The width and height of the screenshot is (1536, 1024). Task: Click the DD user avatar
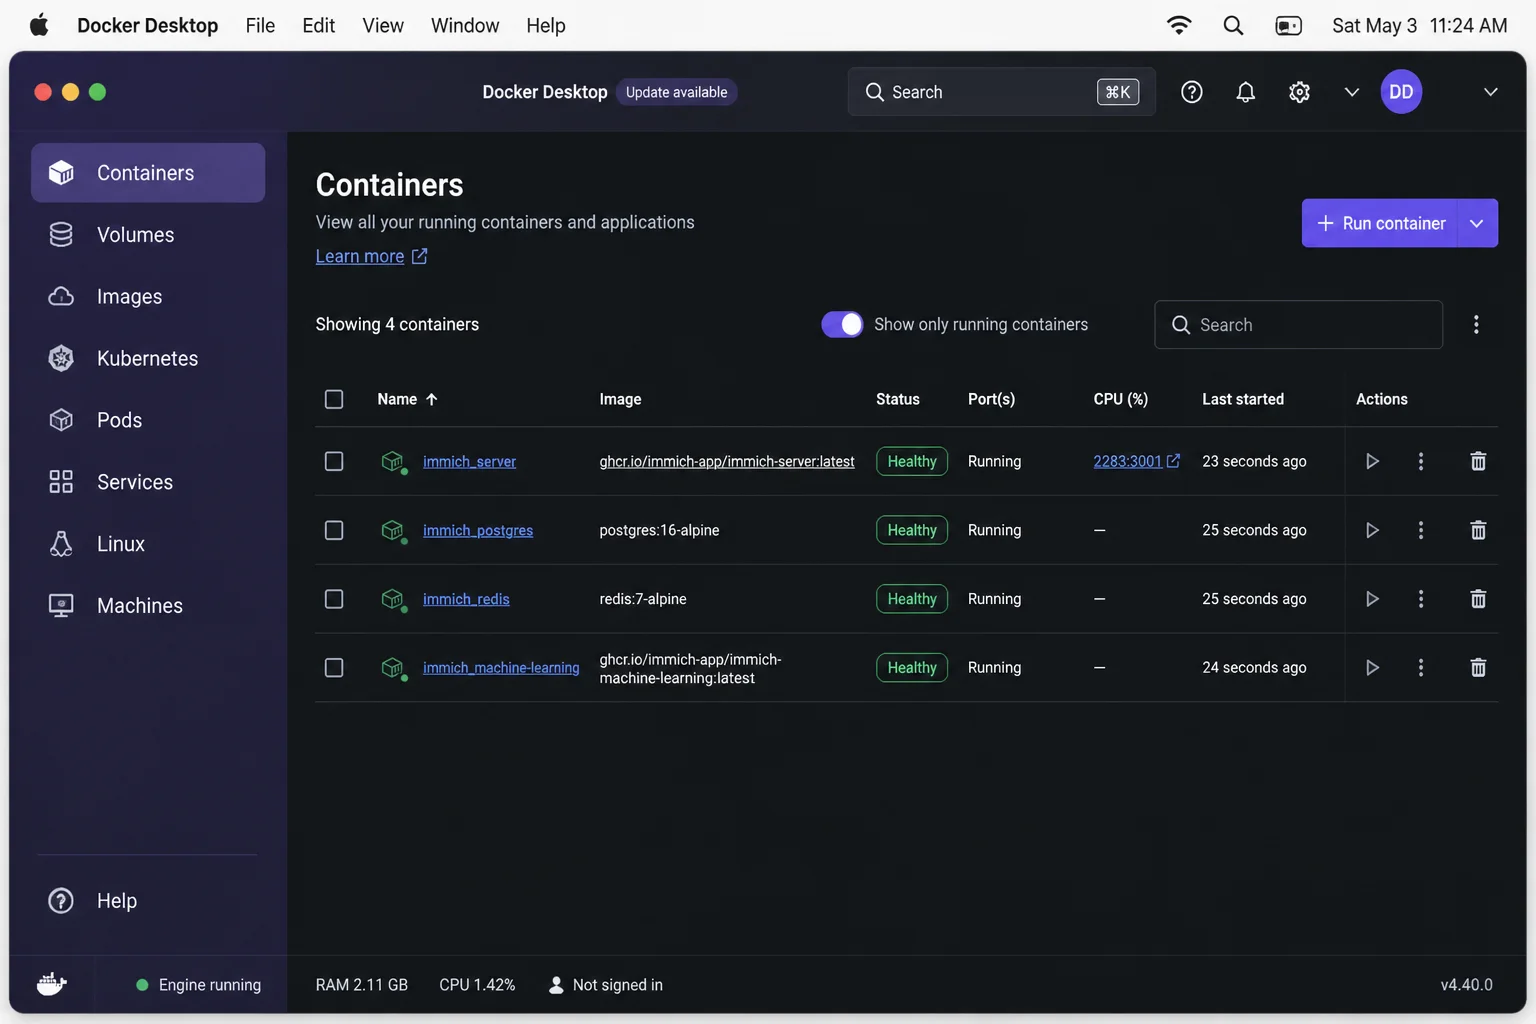pos(1401,92)
